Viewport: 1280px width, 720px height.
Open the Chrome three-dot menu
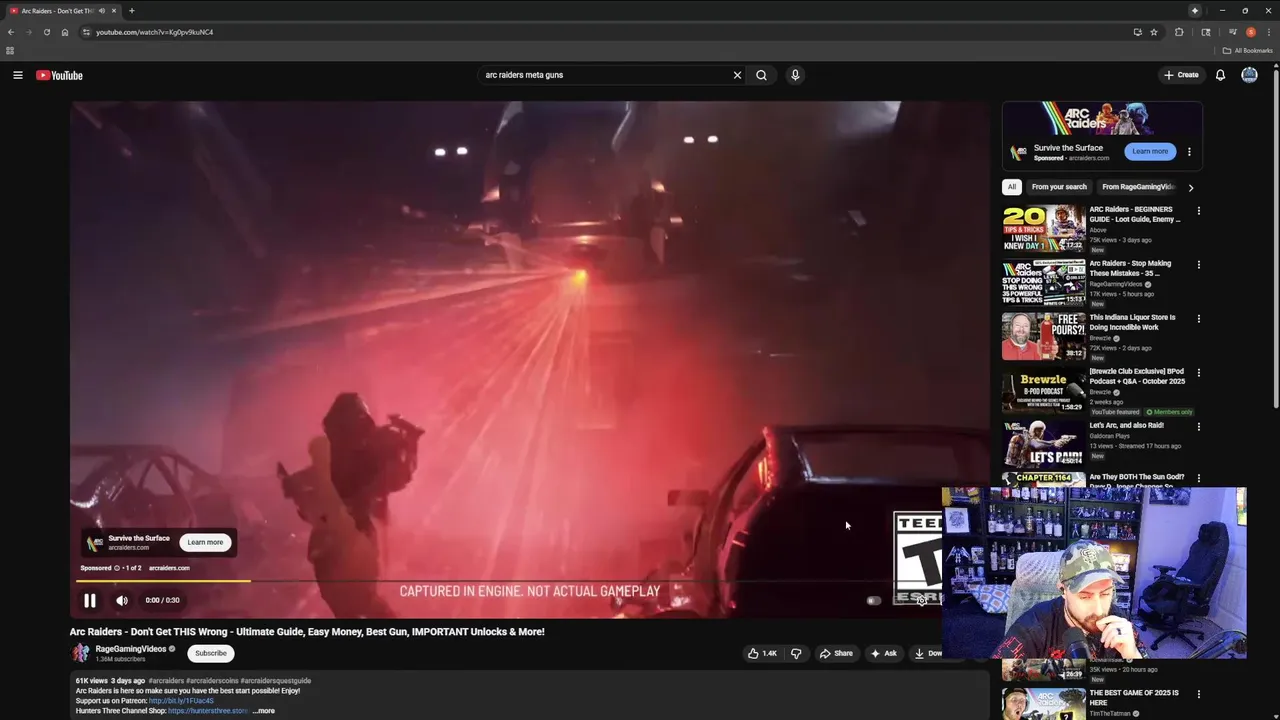(1269, 32)
